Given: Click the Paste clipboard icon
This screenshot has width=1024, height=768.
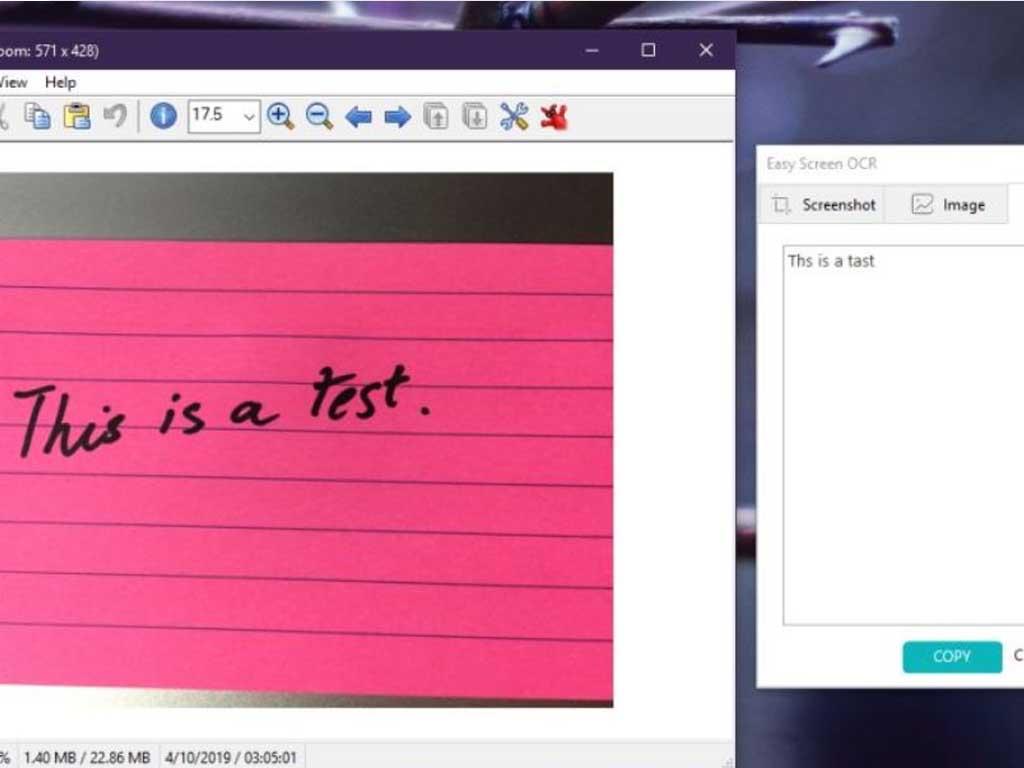Looking at the screenshot, I should (77, 116).
